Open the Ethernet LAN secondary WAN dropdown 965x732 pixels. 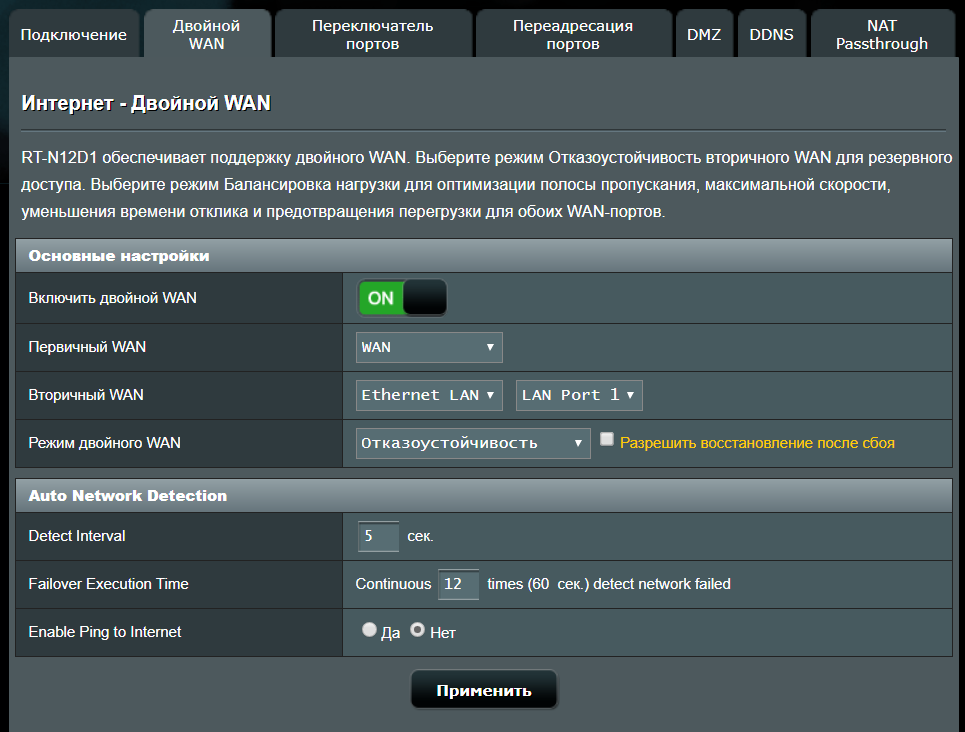(x=429, y=395)
